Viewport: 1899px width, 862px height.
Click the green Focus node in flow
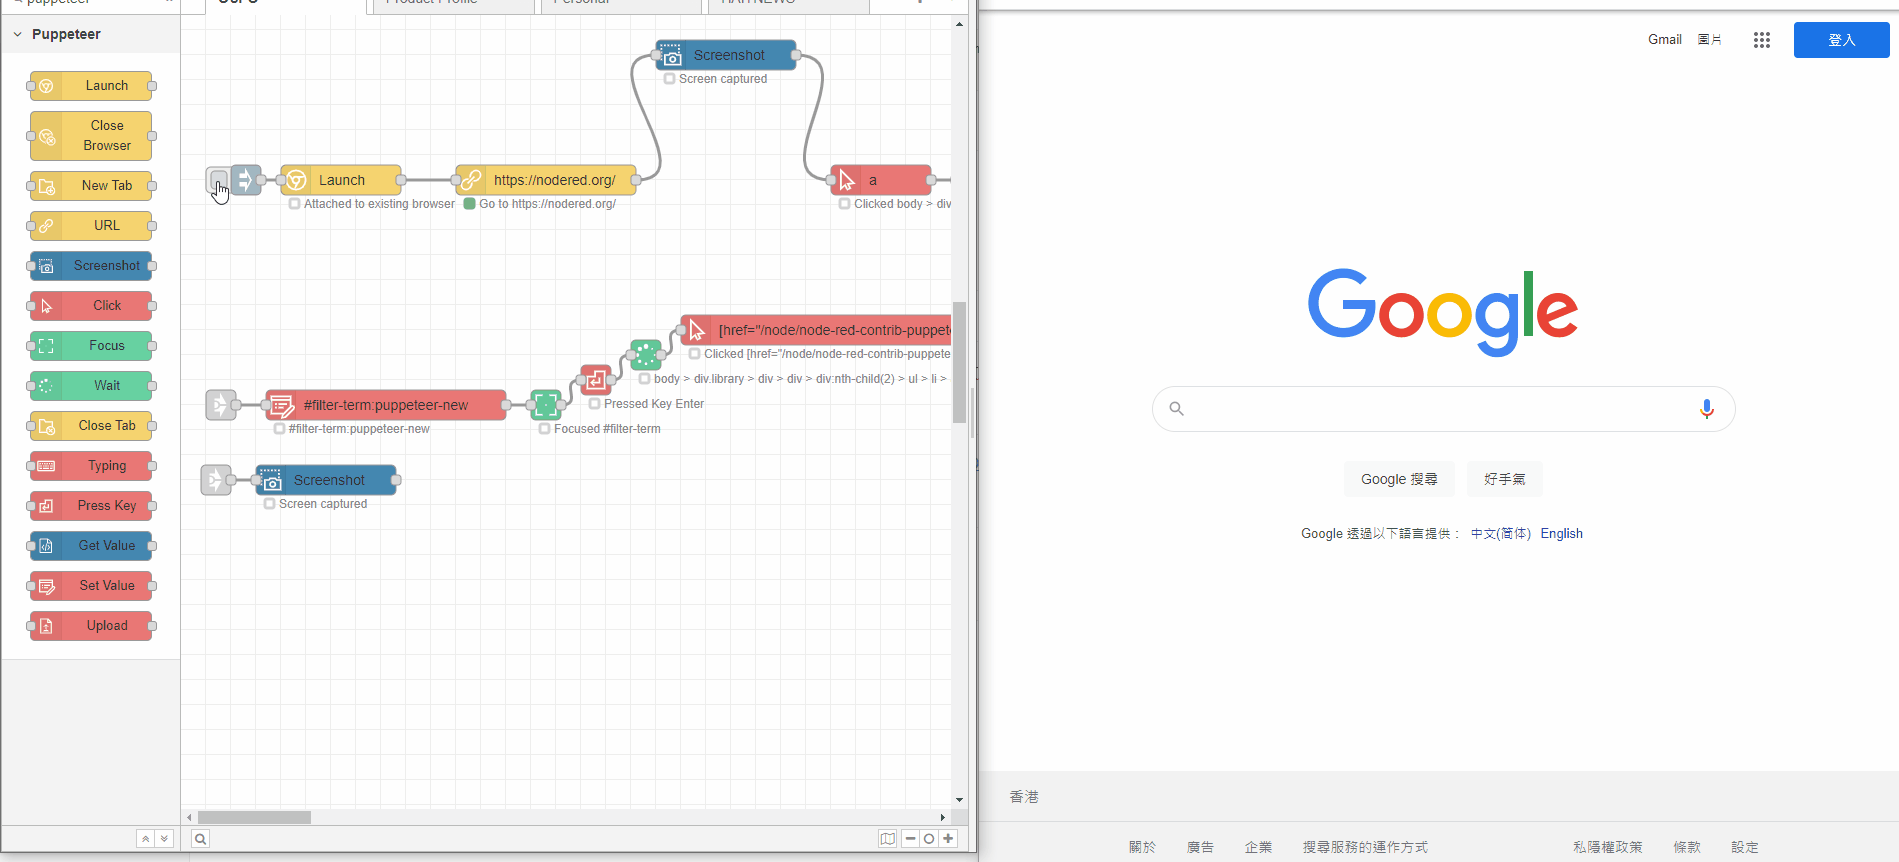546,405
